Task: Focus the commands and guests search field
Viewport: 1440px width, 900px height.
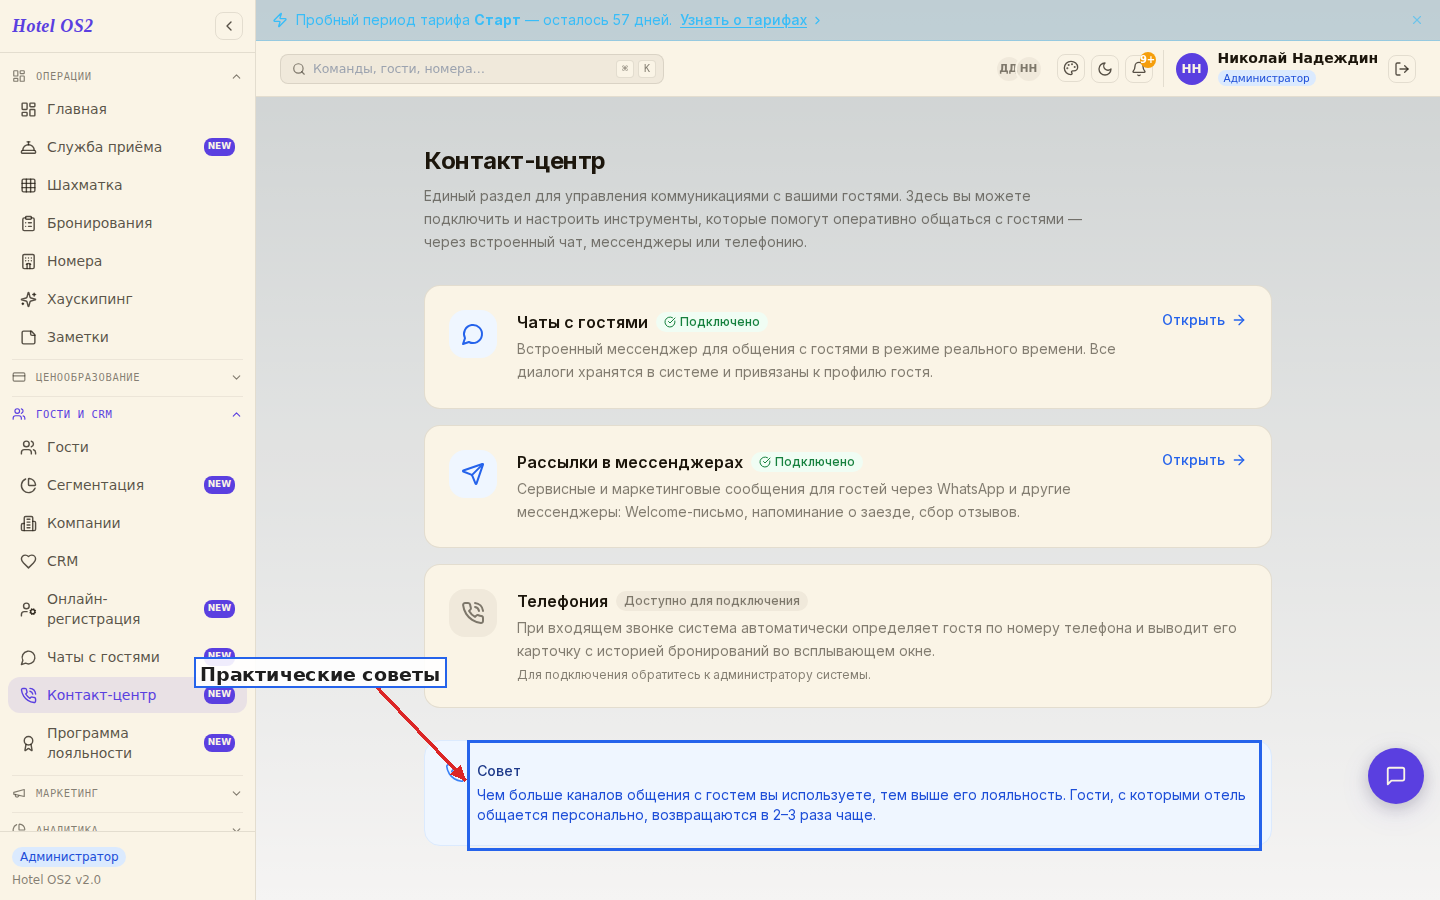Action: tap(472, 69)
